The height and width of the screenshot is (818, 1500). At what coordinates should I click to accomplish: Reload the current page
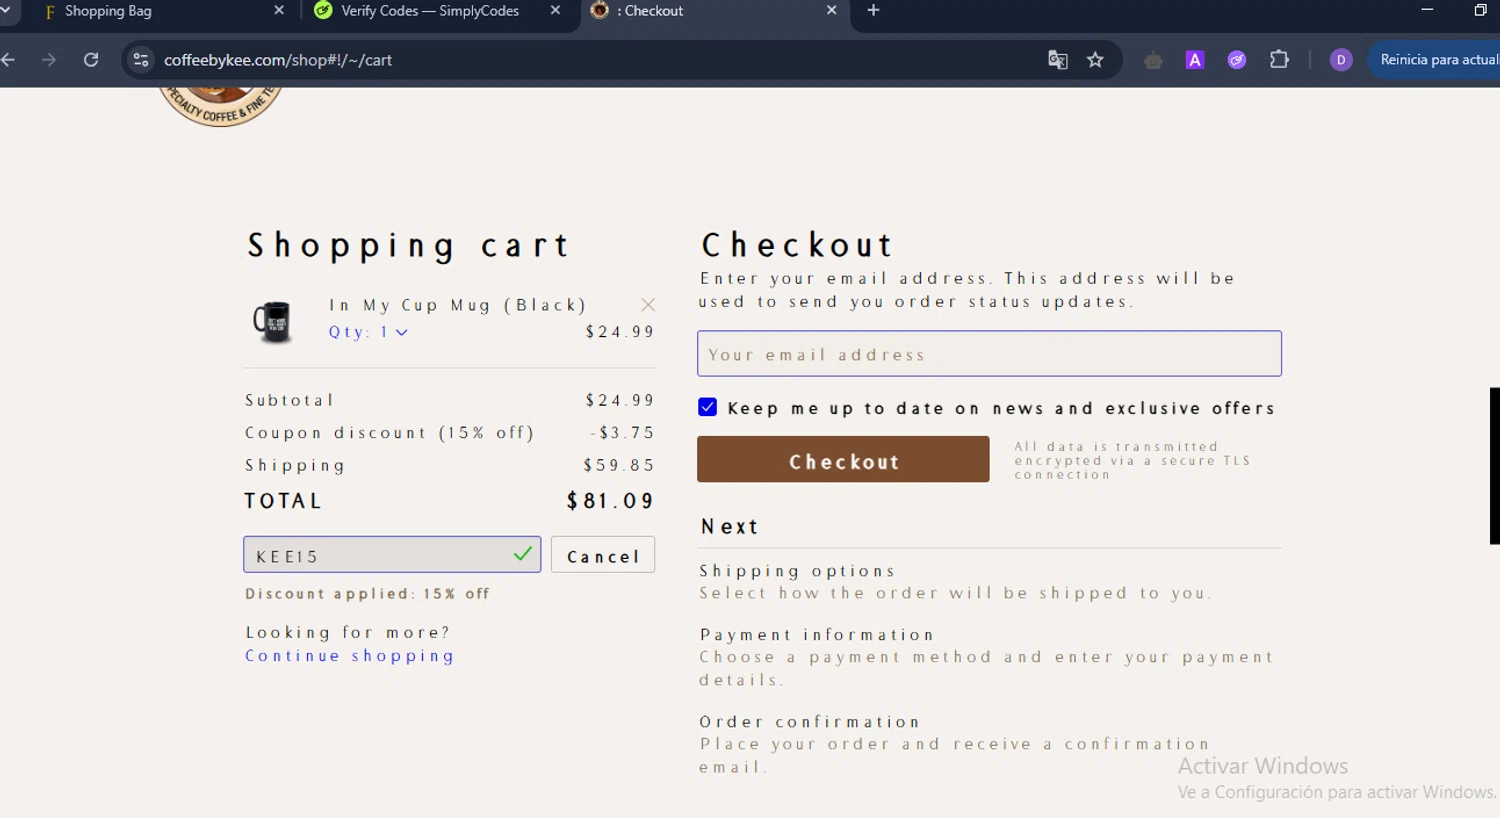coord(91,60)
